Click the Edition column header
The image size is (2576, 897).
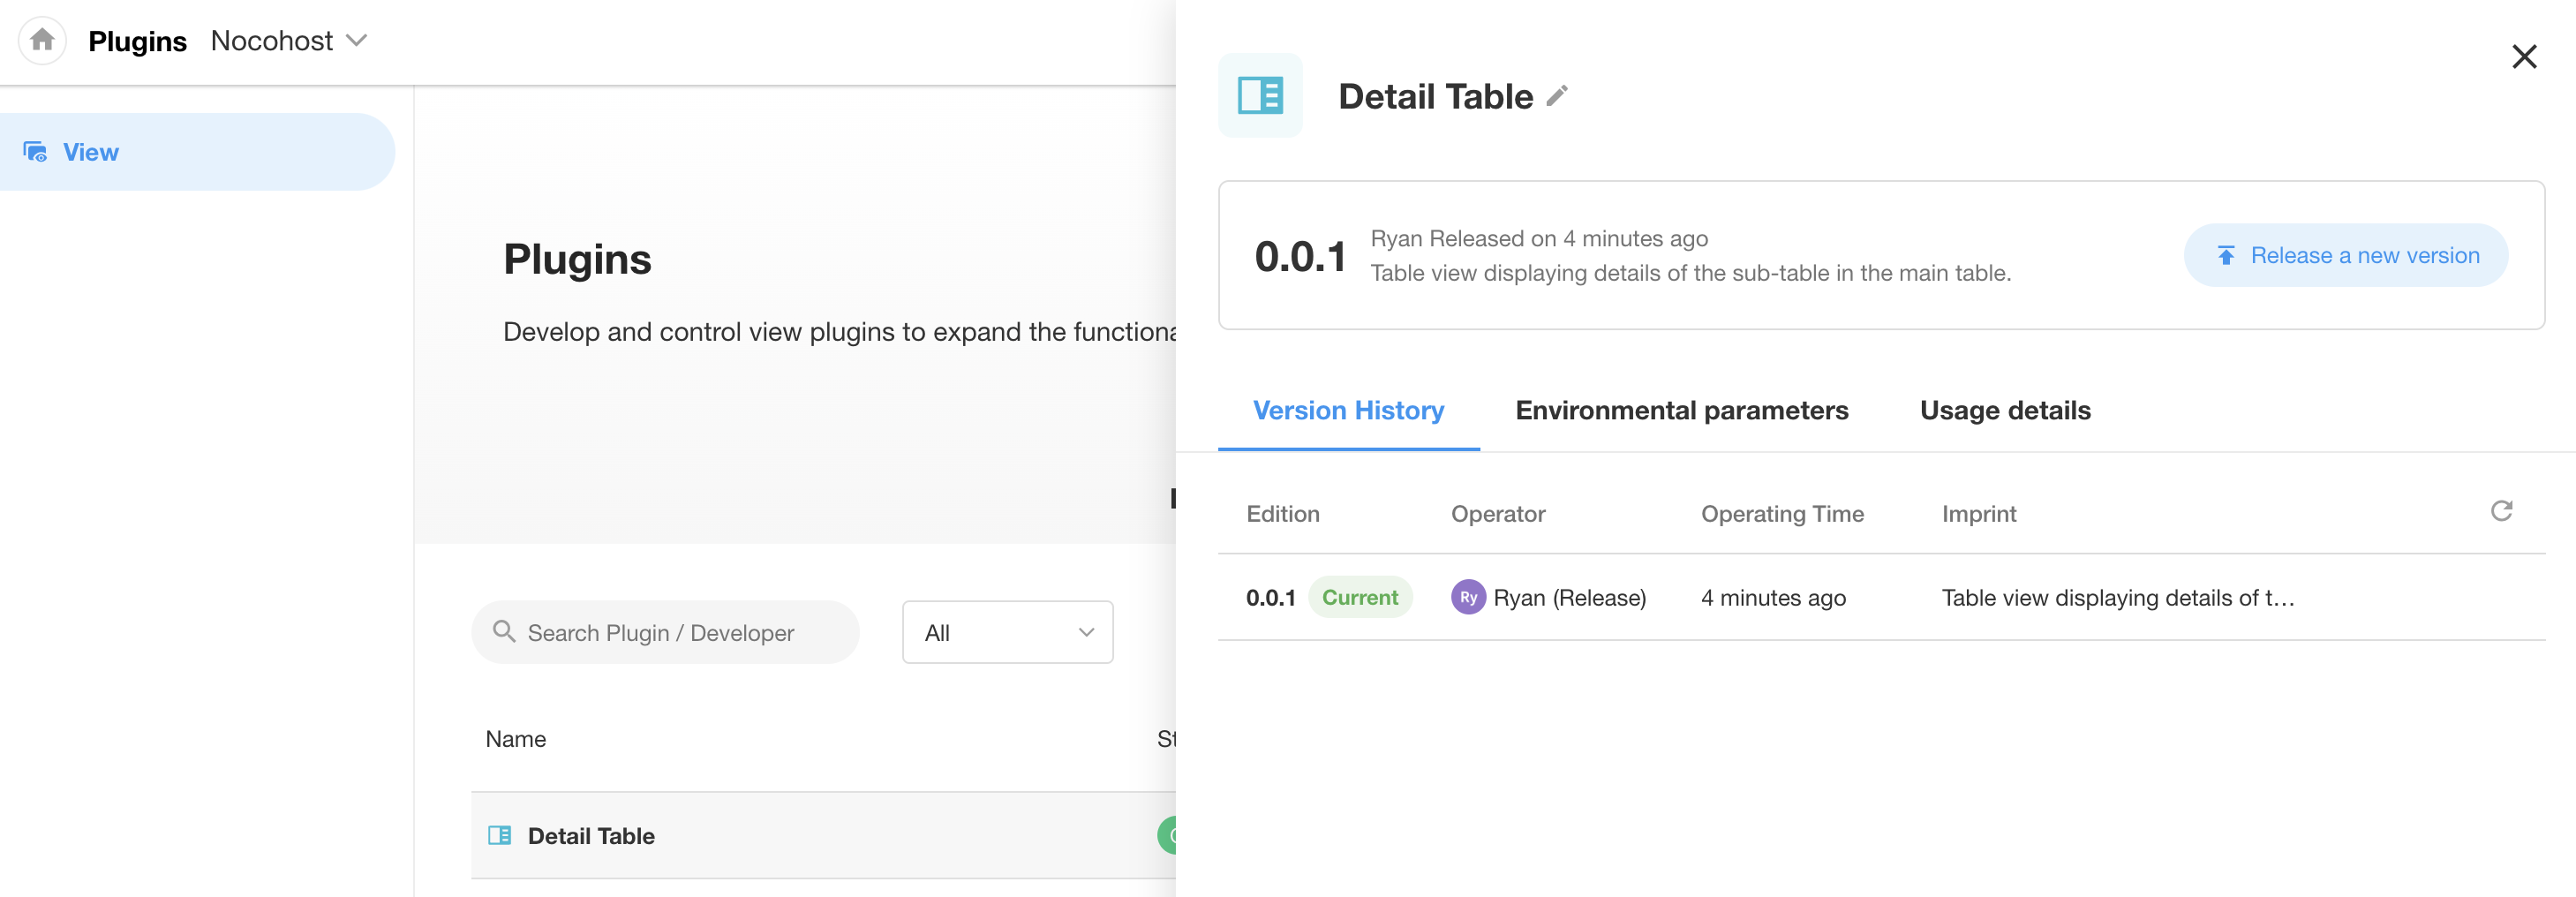tap(1282, 513)
